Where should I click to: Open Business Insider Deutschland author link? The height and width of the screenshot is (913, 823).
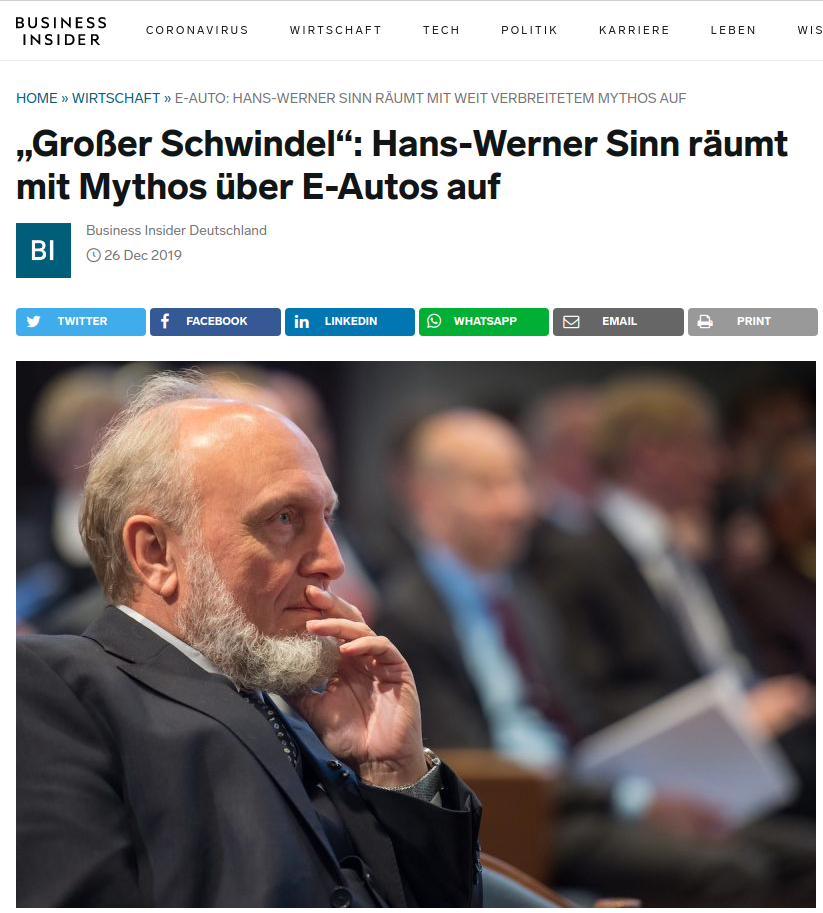tap(176, 231)
